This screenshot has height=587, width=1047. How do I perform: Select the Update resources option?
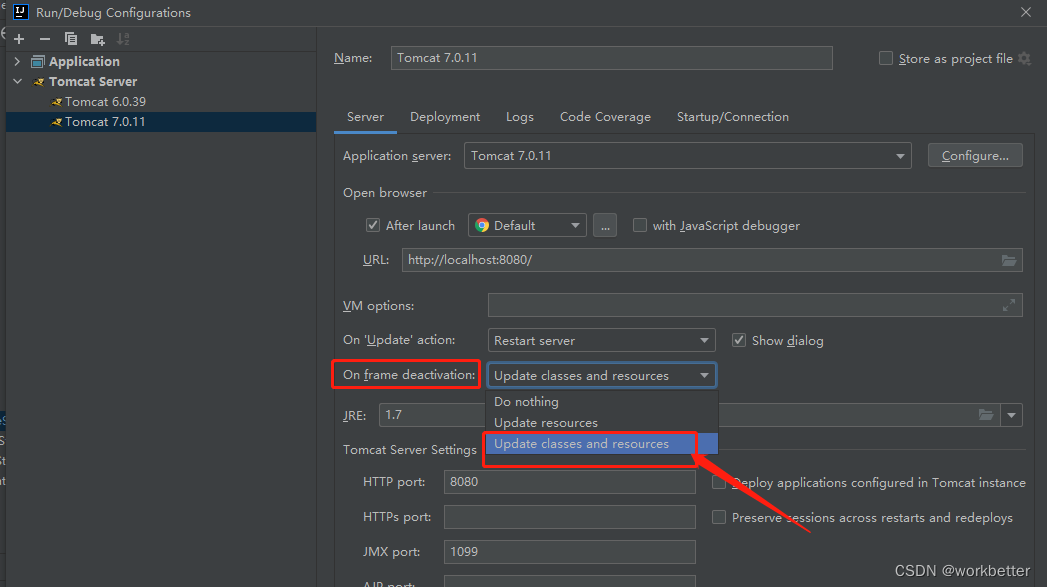point(602,423)
